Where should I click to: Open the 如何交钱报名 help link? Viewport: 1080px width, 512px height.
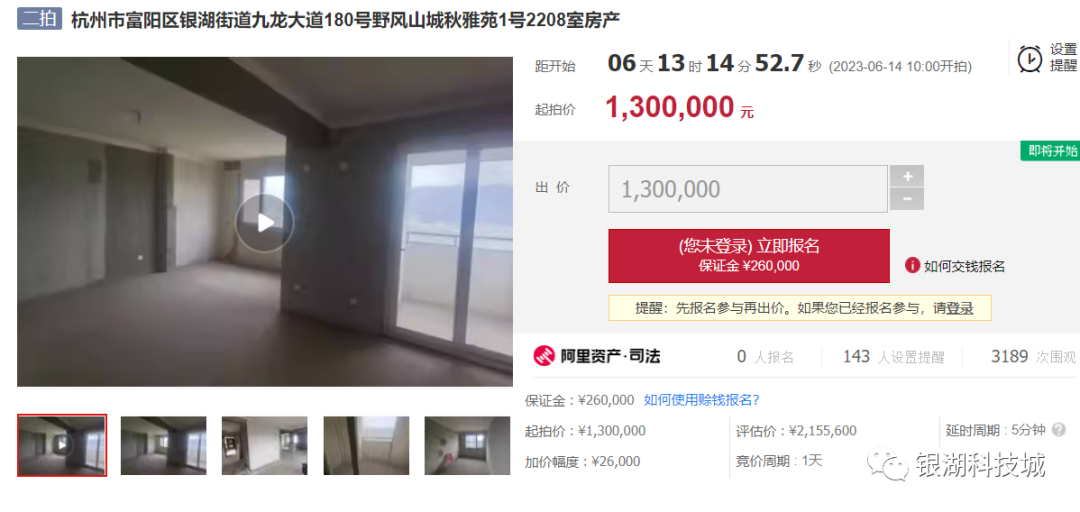coord(964,266)
